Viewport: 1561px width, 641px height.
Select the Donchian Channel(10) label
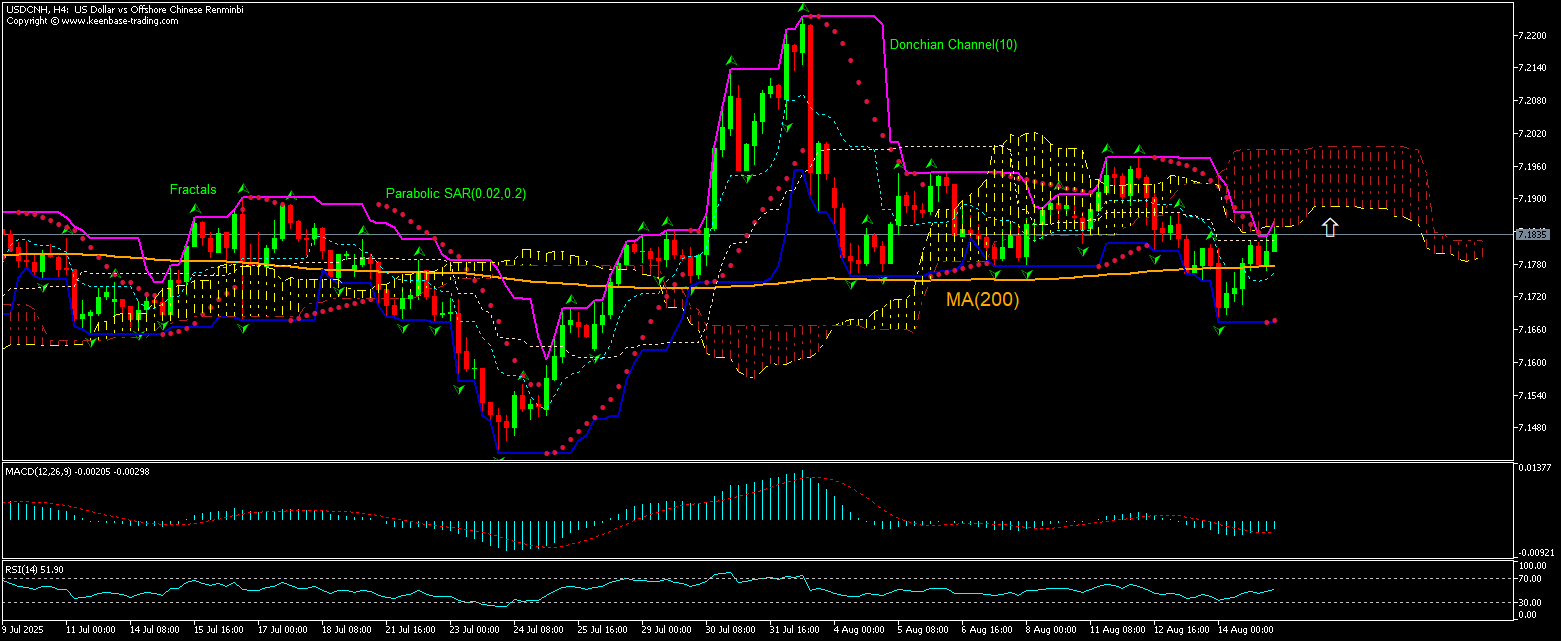pyautogui.click(x=953, y=45)
